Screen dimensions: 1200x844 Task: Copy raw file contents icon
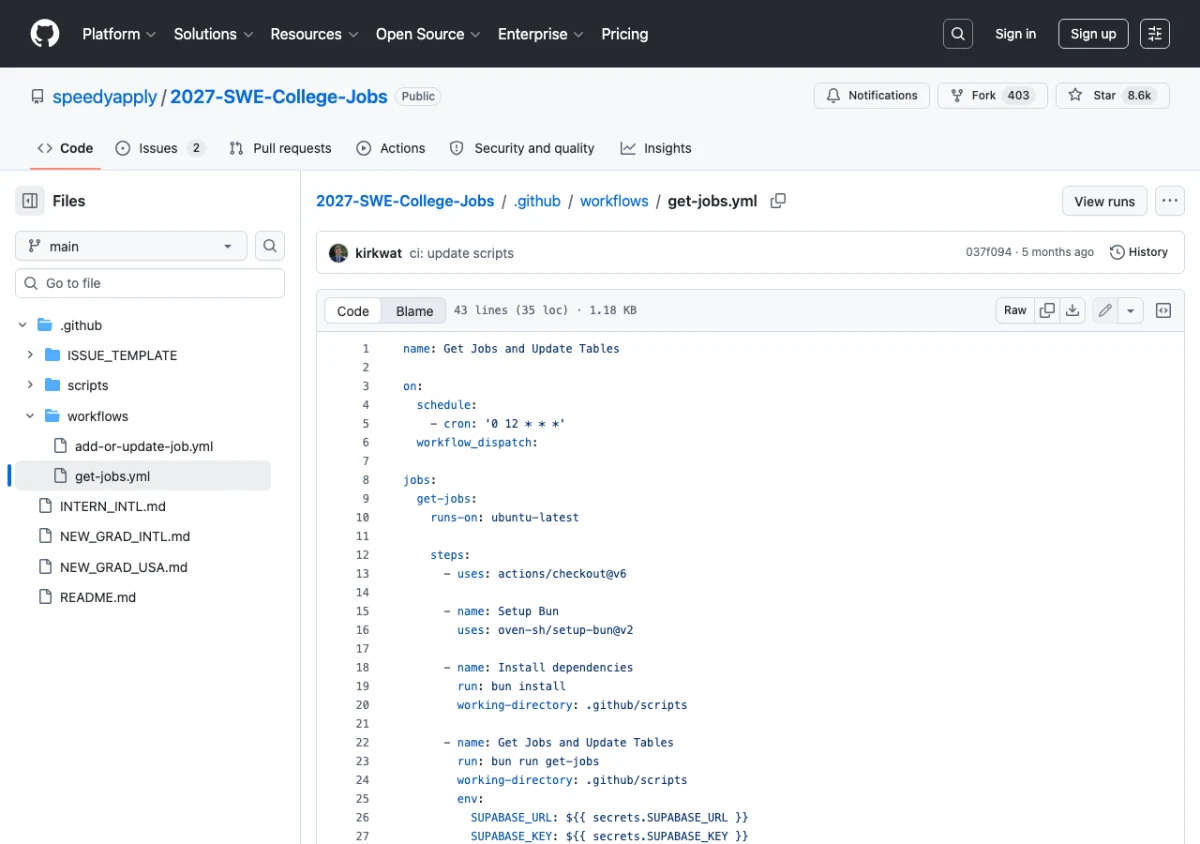click(1047, 311)
